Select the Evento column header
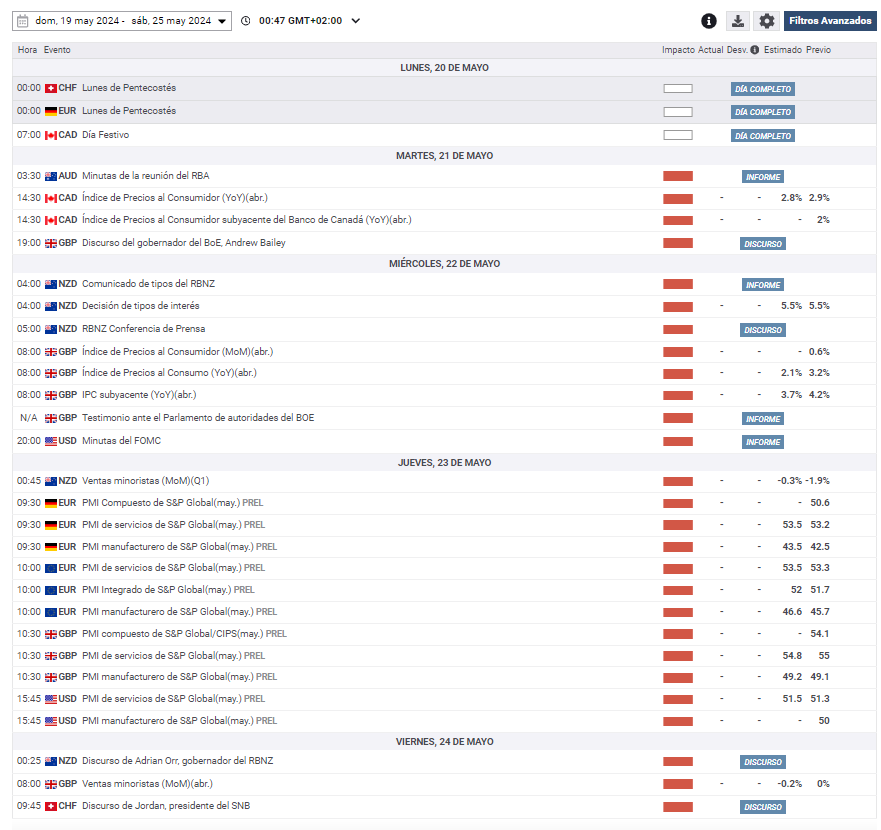 click(x=57, y=50)
